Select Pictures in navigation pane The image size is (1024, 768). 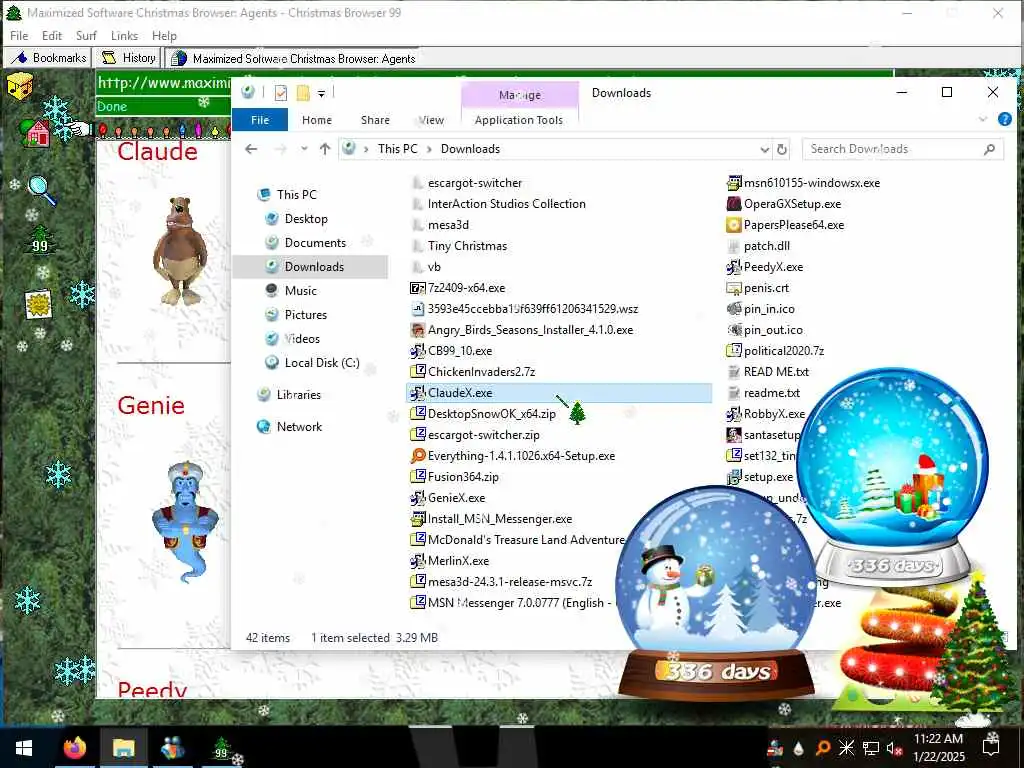(x=306, y=315)
